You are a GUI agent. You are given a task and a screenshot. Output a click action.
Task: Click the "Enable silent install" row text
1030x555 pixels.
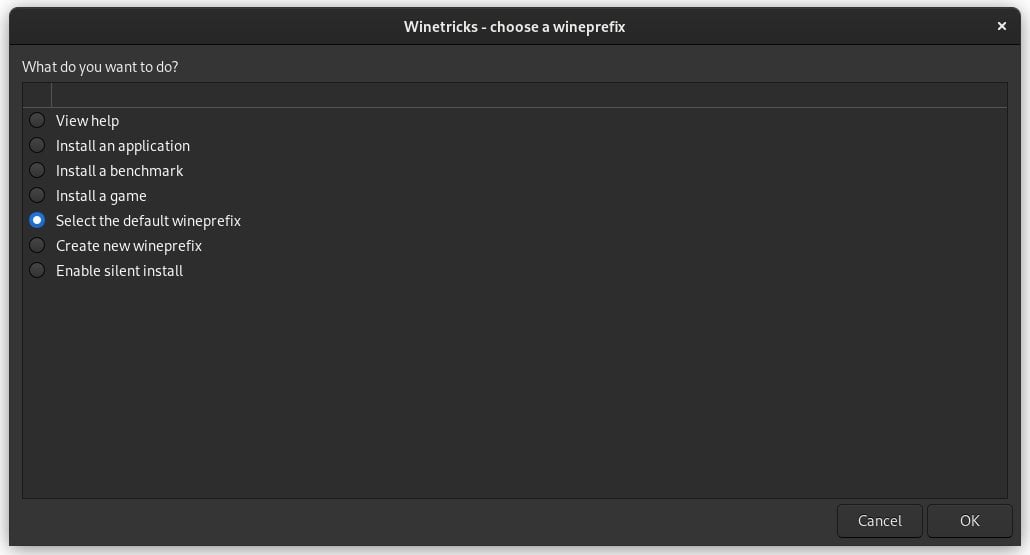click(119, 271)
